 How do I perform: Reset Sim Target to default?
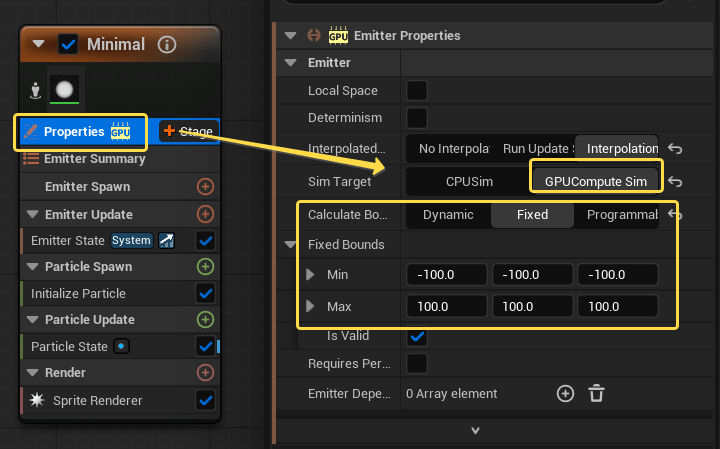pos(675,182)
